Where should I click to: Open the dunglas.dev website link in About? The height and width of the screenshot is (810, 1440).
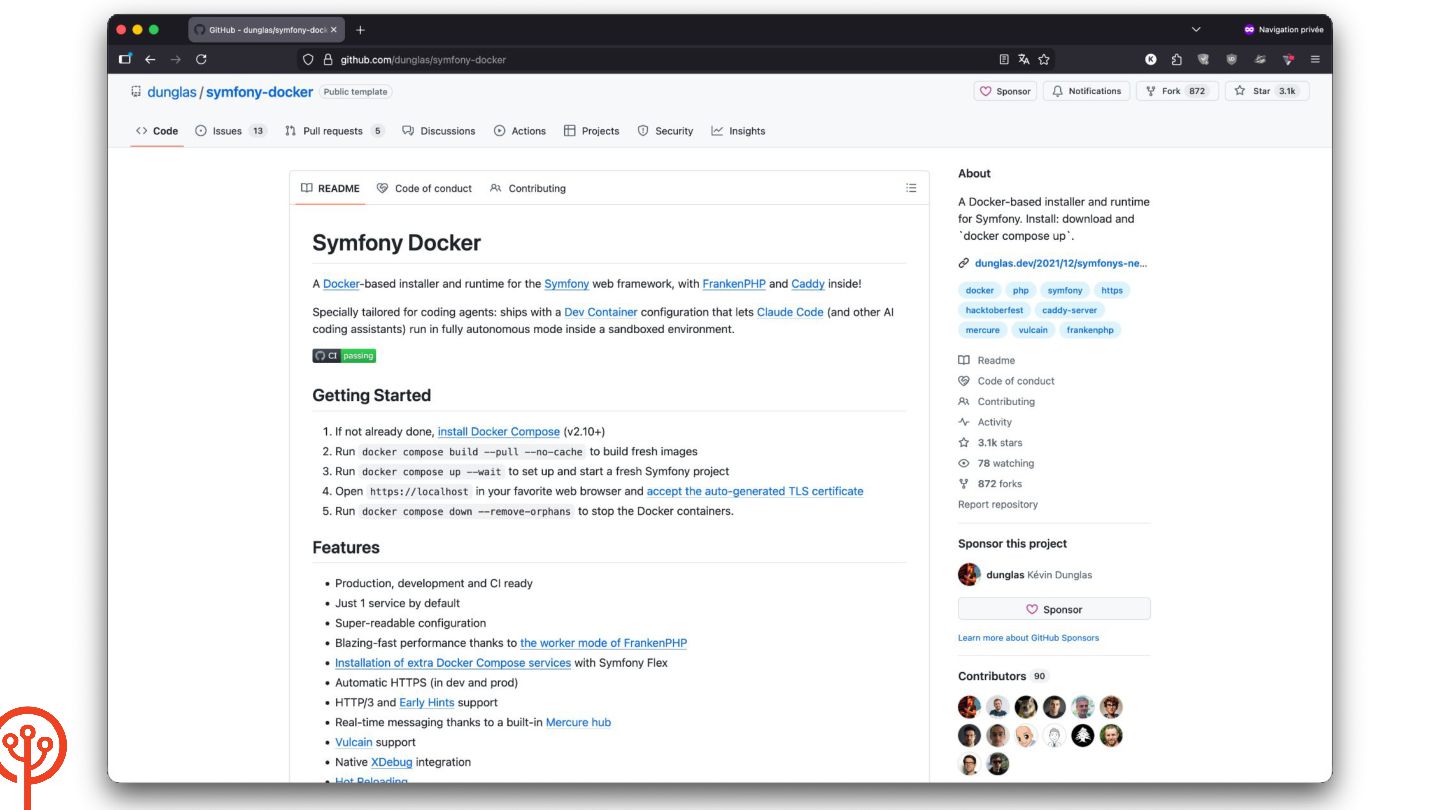point(1061,263)
